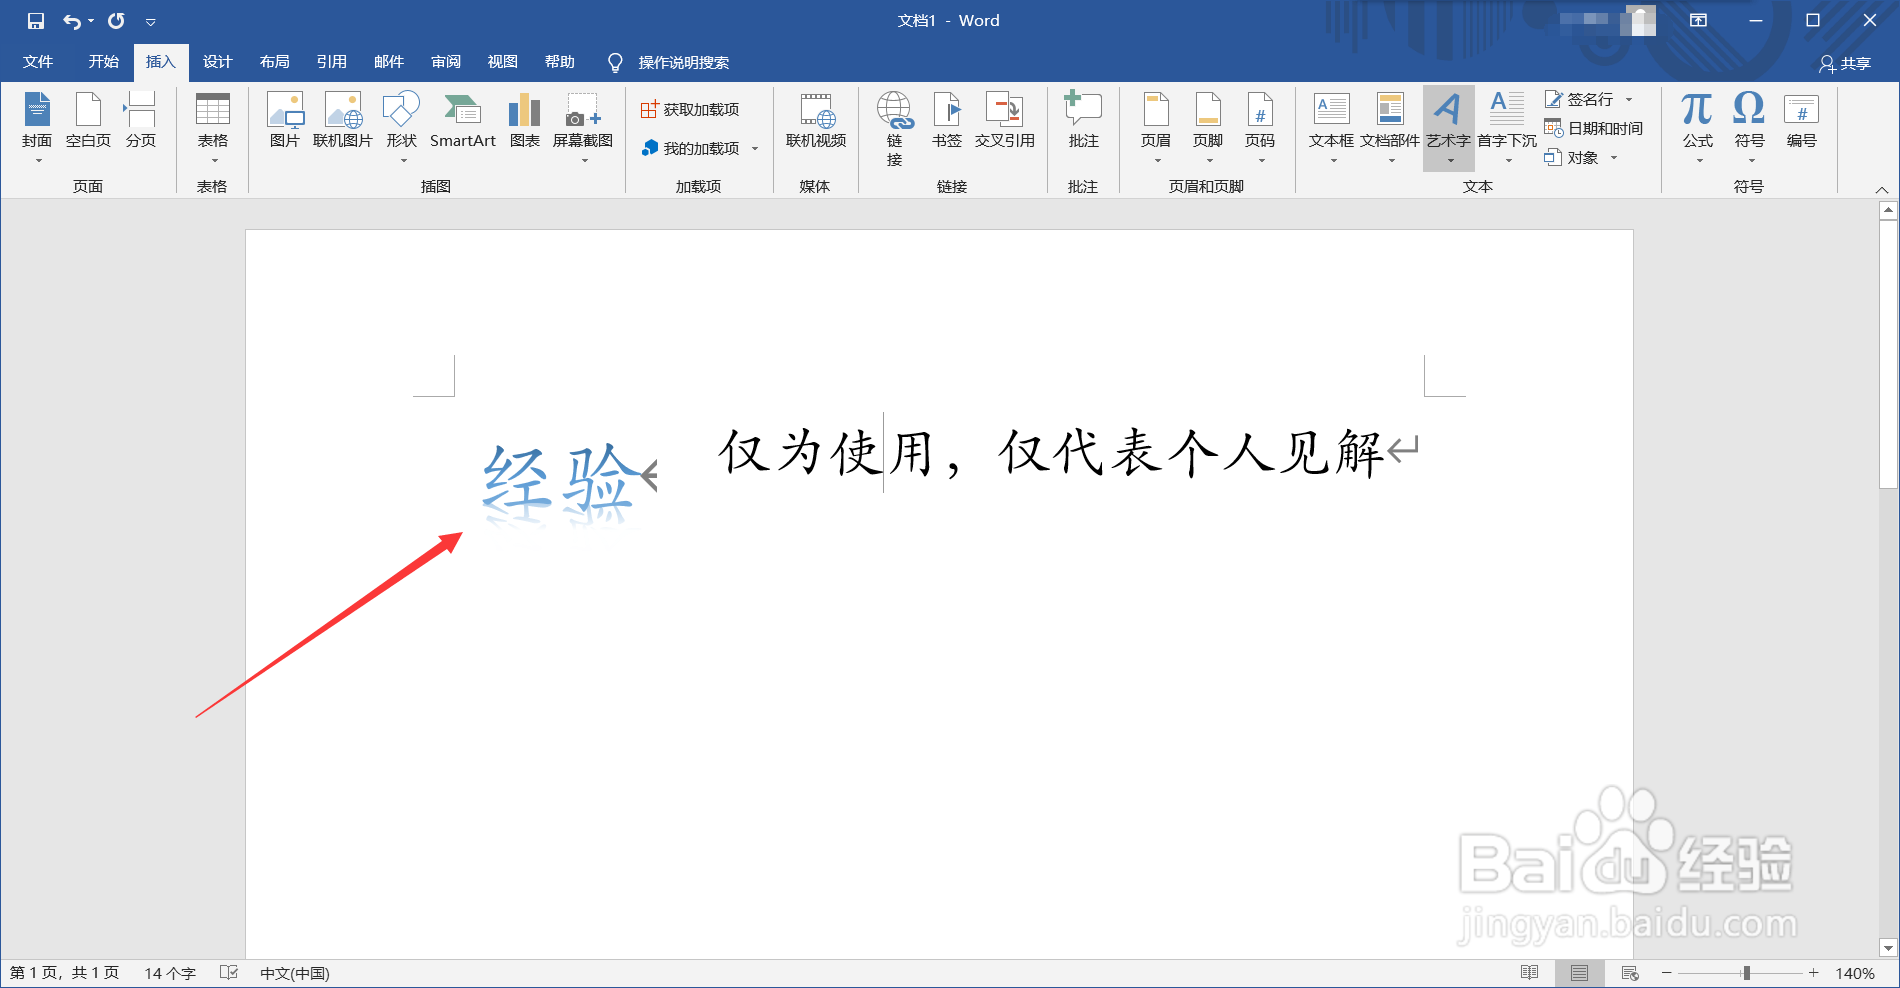Click the Undo arrow icon

[72, 21]
